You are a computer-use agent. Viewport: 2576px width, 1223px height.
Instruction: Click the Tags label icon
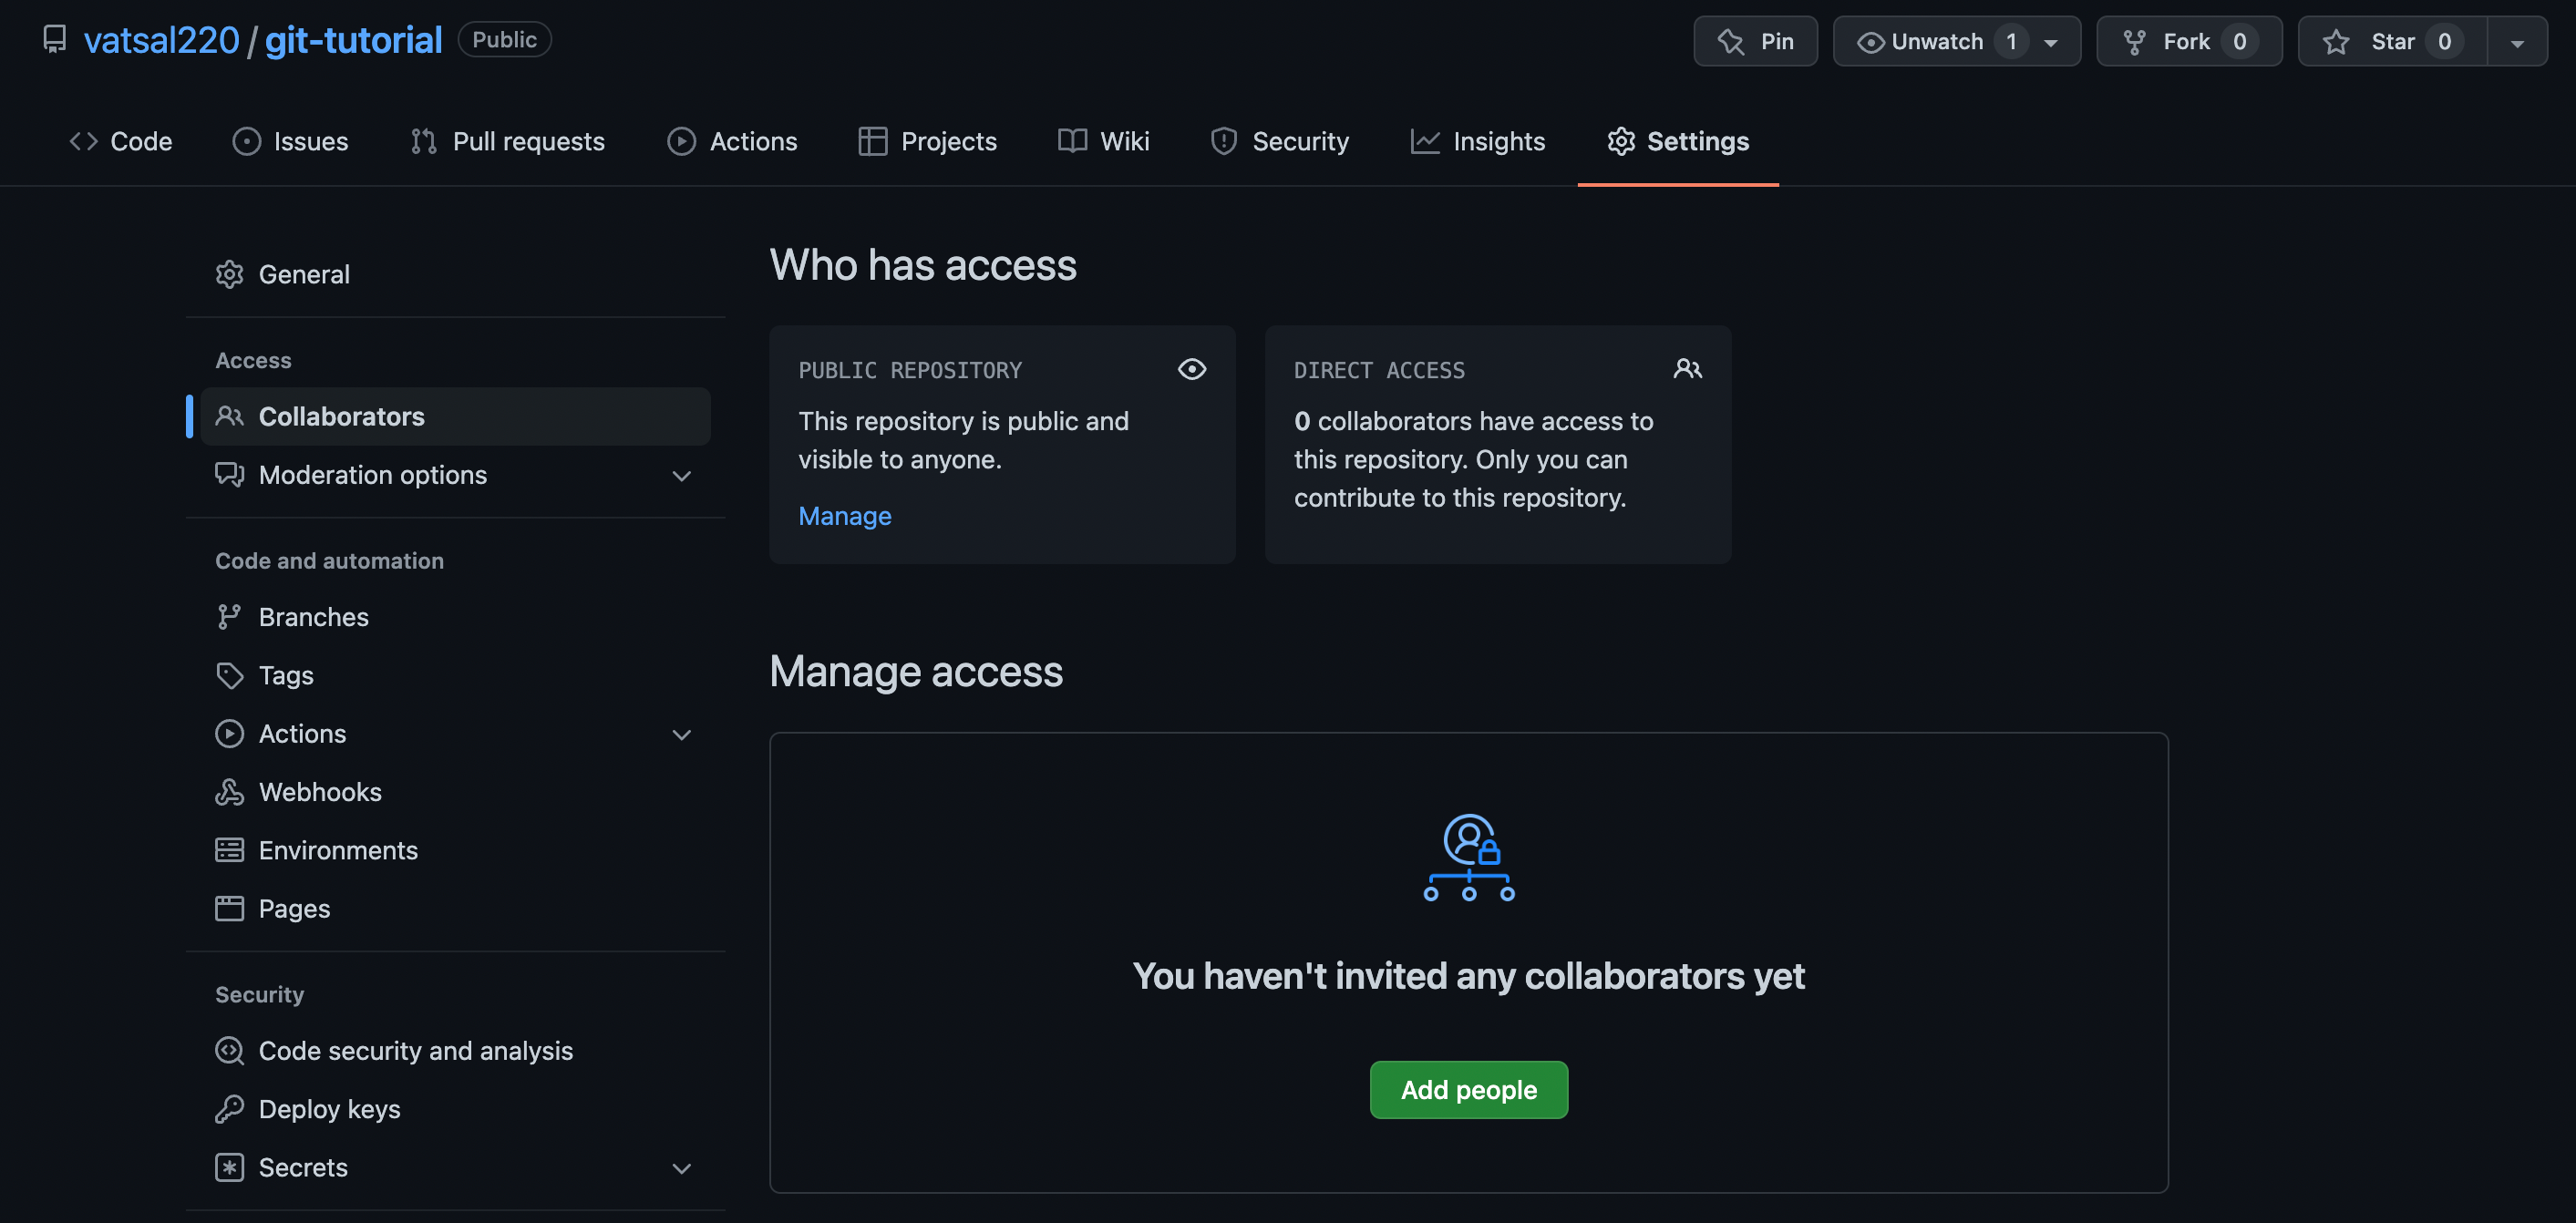[x=230, y=675]
